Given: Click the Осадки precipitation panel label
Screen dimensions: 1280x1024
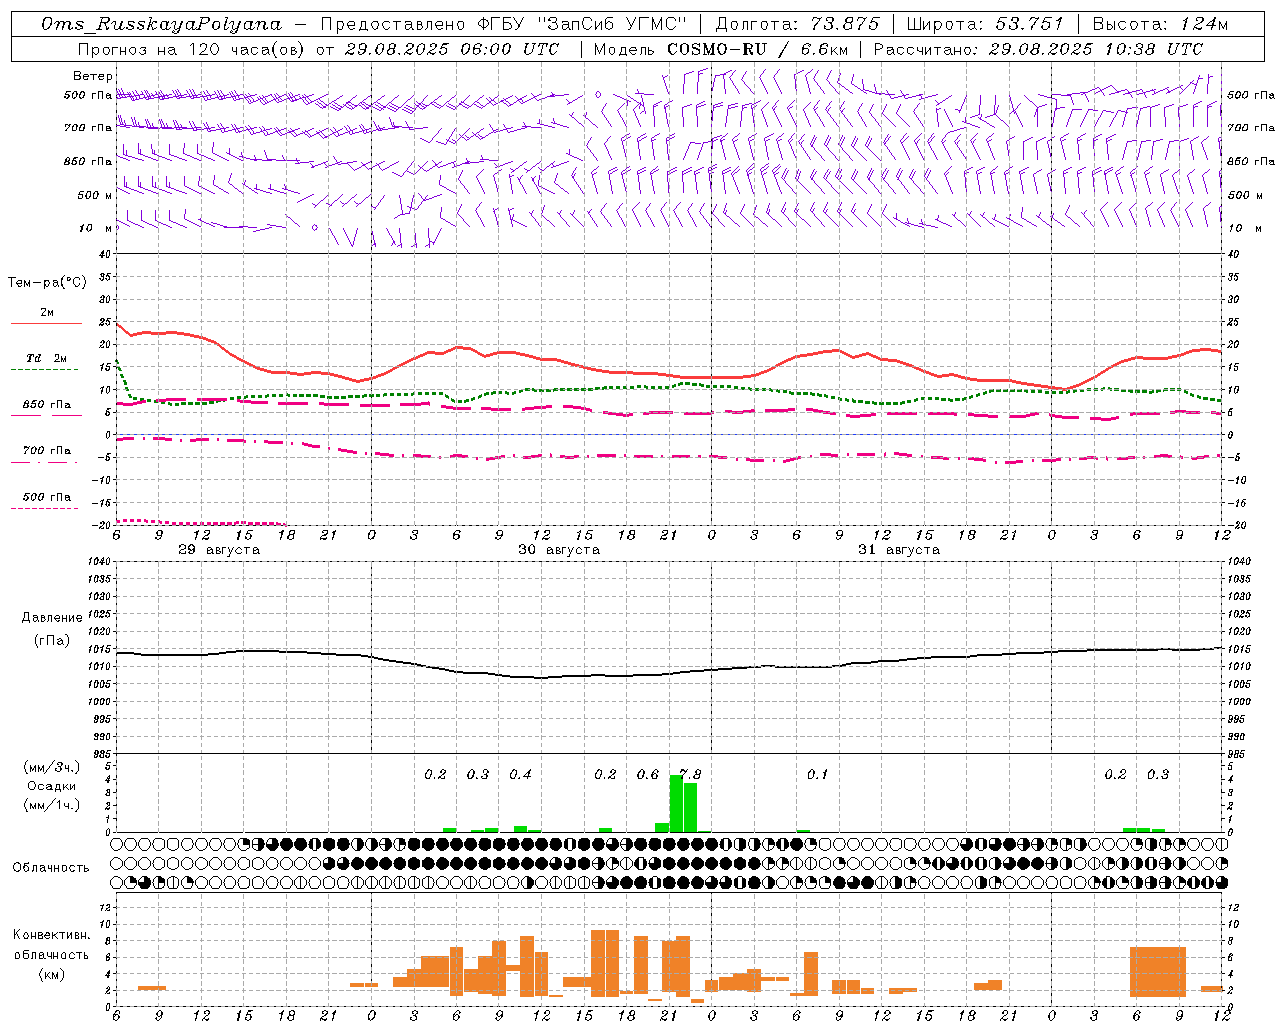Looking at the screenshot, I should point(52,786).
